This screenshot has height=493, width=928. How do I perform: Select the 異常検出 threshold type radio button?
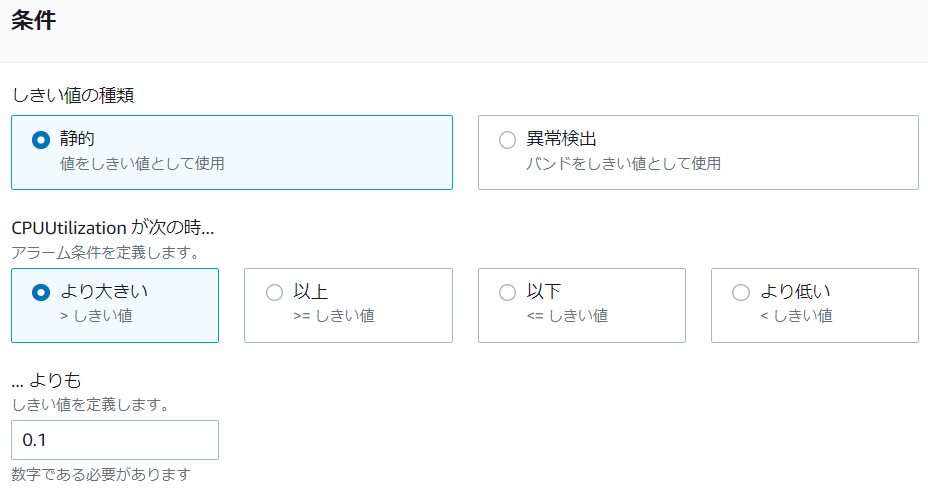(x=507, y=140)
